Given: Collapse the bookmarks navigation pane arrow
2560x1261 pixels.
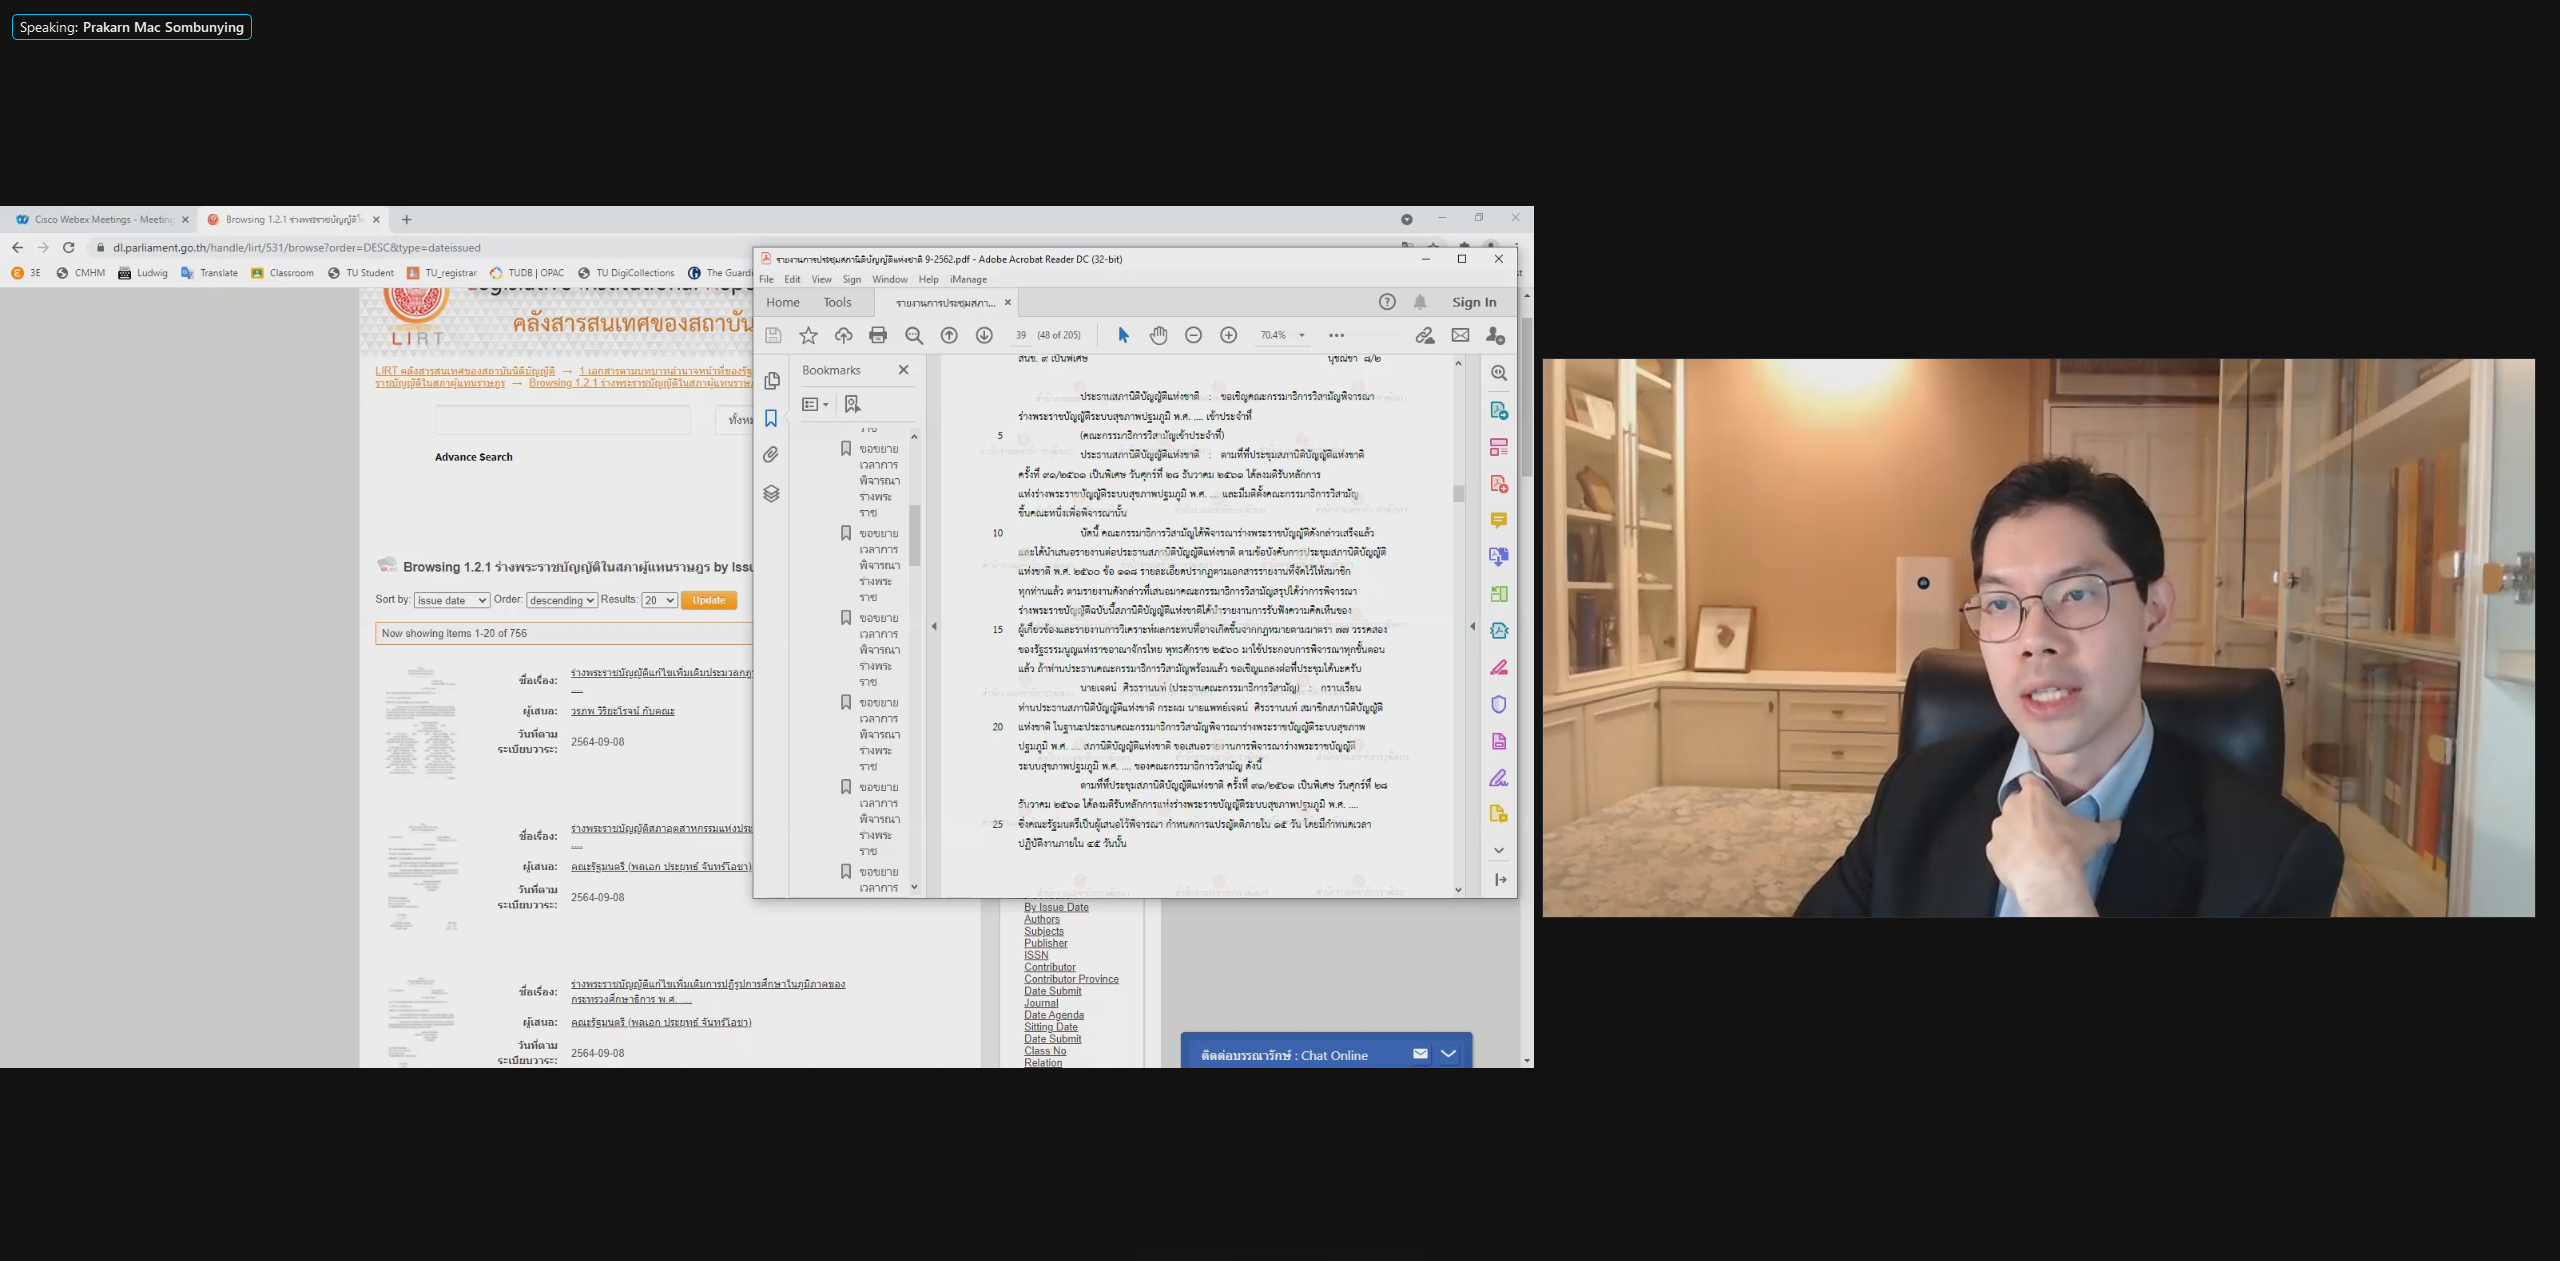Looking at the screenshot, I should click(x=934, y=626).
